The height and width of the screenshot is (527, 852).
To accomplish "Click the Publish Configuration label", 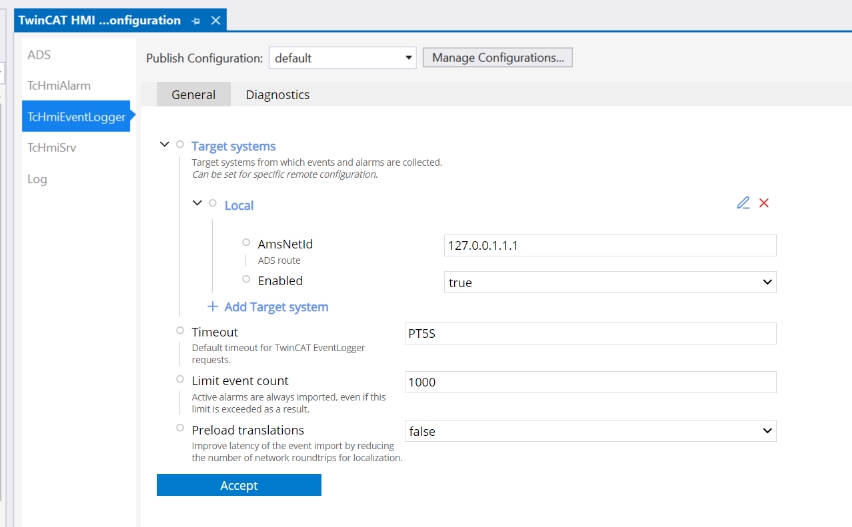I will (x=204, y=58).
